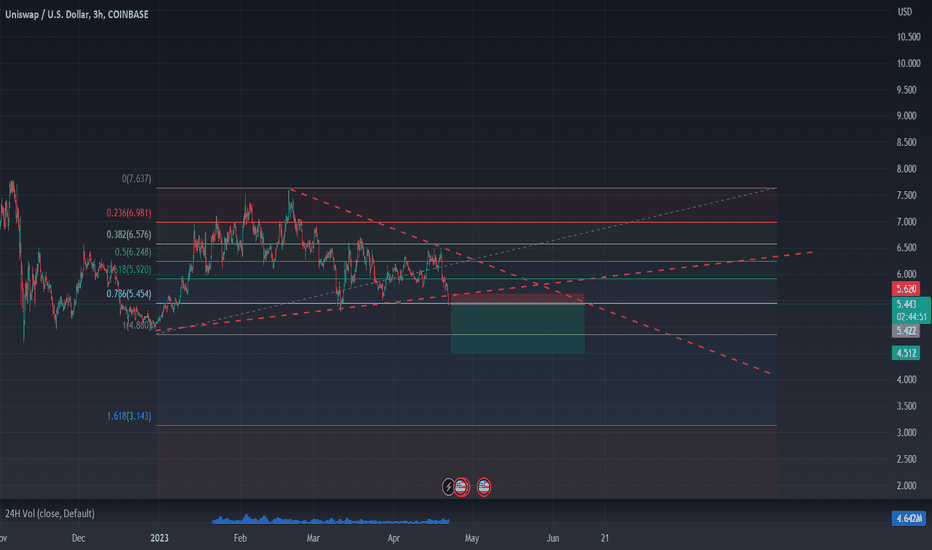Select the gray 5.422 price tag
Image resolution: width=932 pixels, height=550 pixels.
tap(906, 331)
